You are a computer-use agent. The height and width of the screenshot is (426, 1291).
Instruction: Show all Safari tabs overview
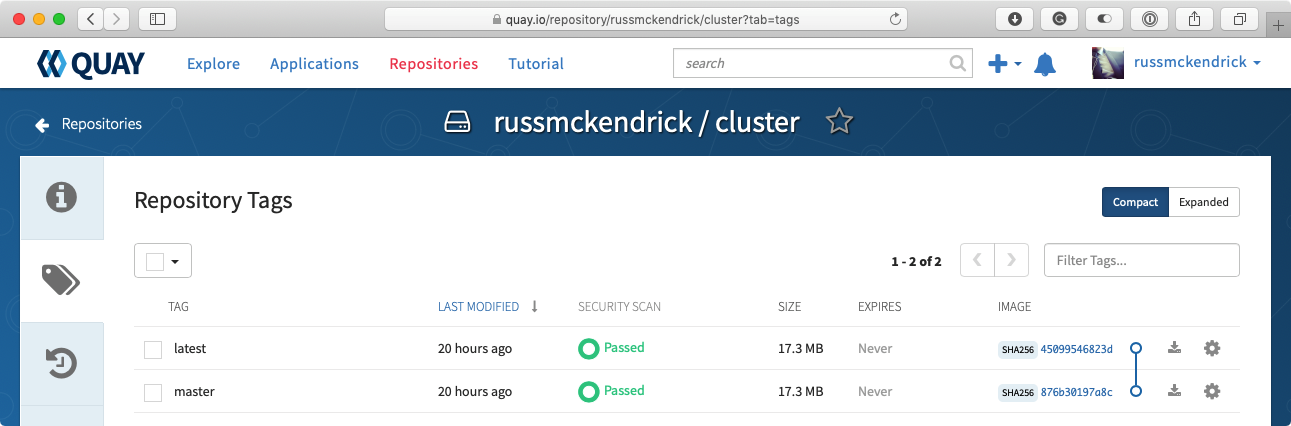pos(1239,18)
